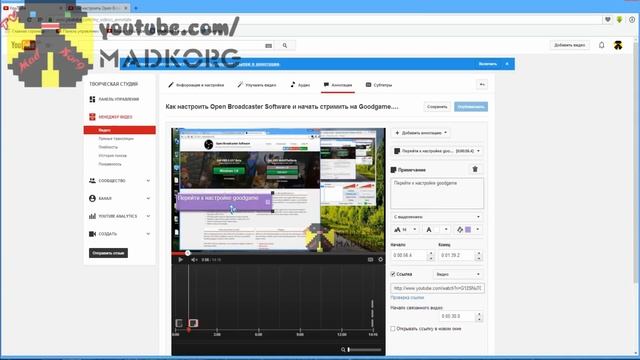Click the search magnifier button

pos(285,46)
